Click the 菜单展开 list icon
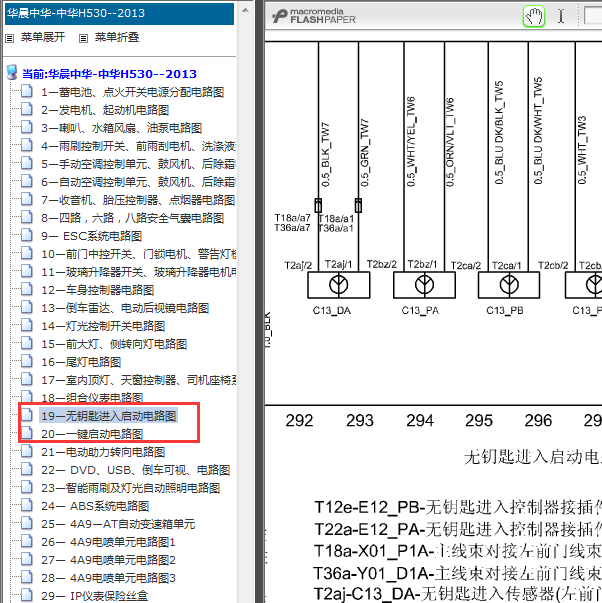Viewport: 602px width, 603px height. pyautogui.click(x=10, y=38)
